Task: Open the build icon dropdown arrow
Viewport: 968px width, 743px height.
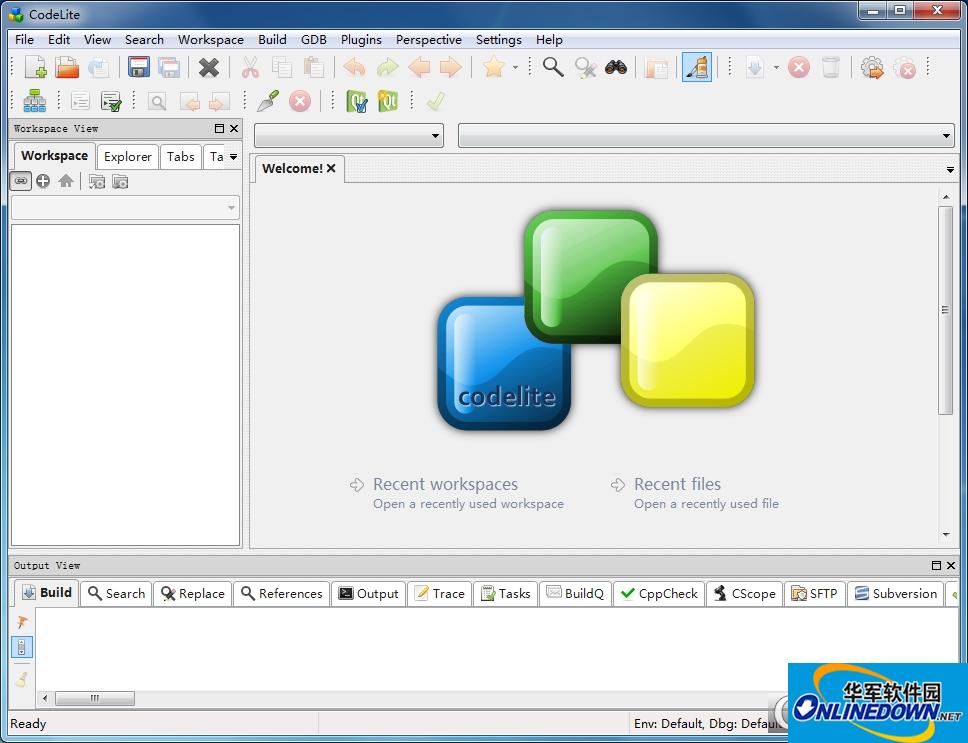Action: [776, 67]
